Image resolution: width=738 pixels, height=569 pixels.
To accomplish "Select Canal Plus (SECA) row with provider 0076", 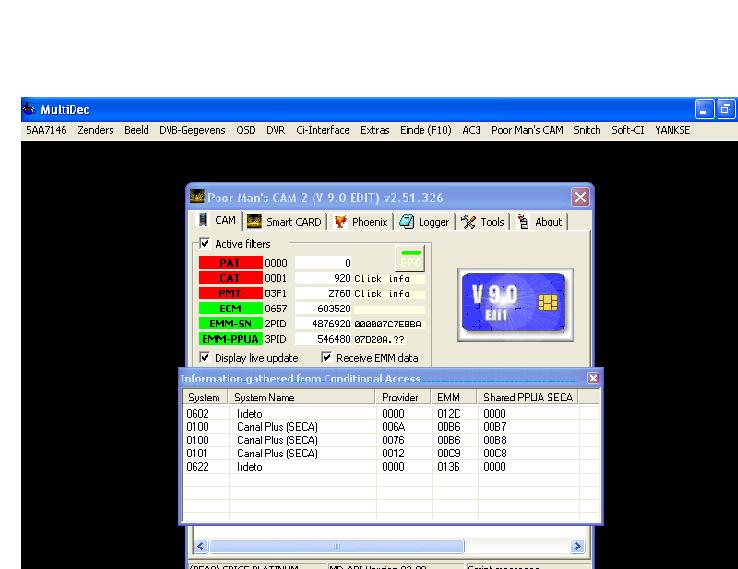I will (x=391, y=440).
